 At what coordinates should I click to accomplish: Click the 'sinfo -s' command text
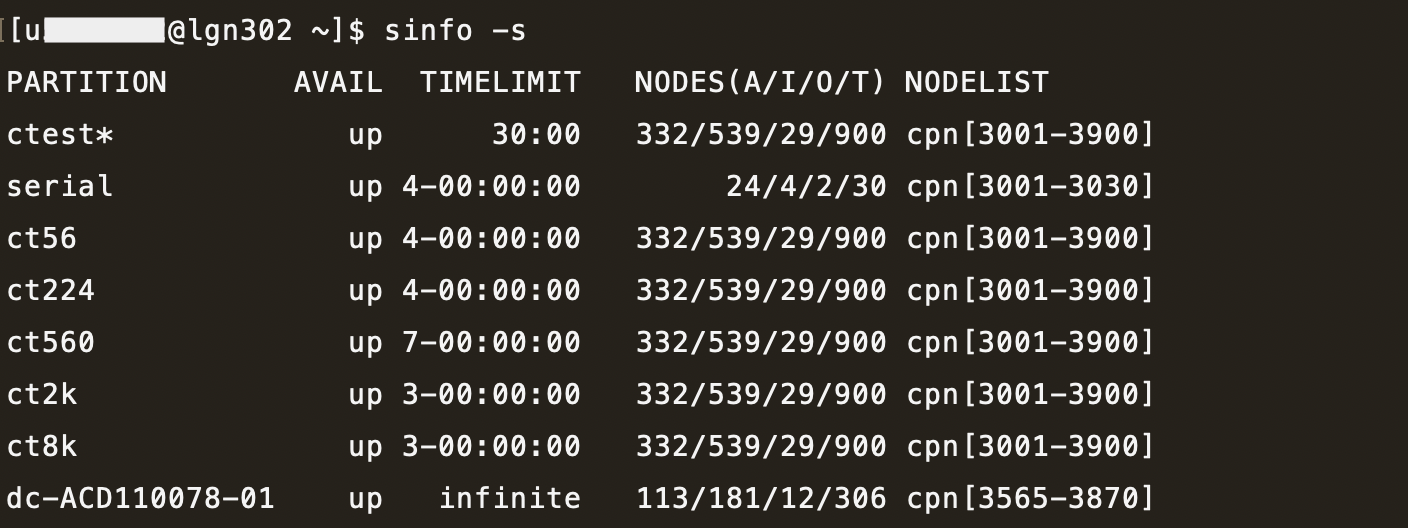pyautogui.click(x=455, y=31)
